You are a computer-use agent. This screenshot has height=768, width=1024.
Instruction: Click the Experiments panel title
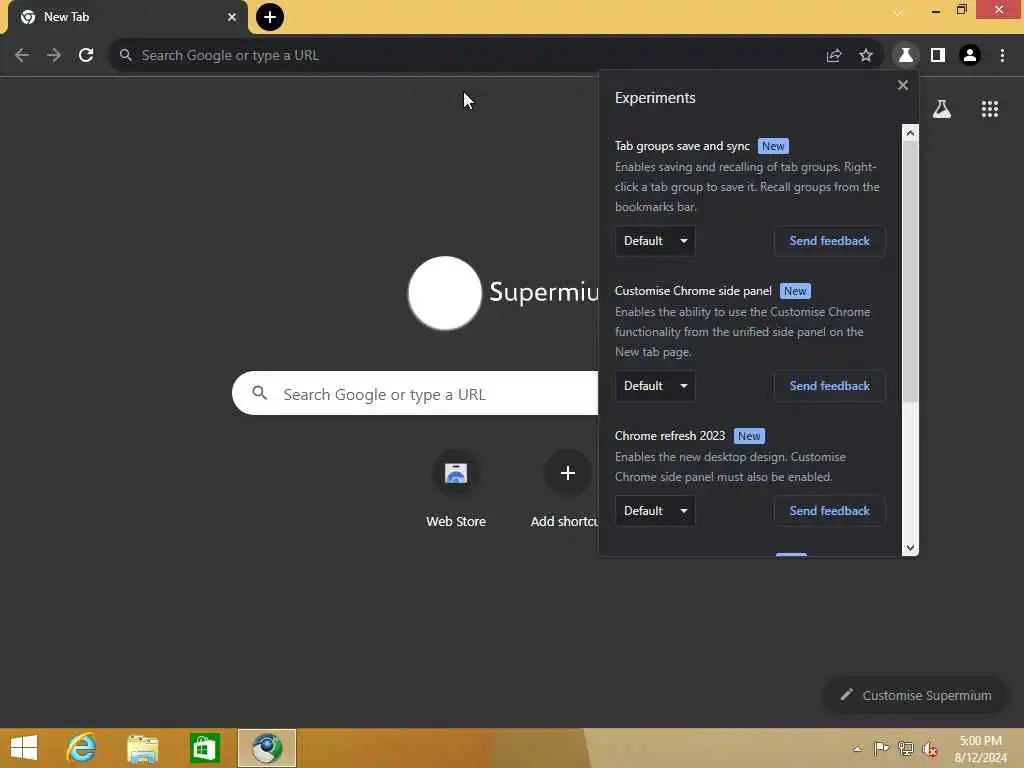655,98
